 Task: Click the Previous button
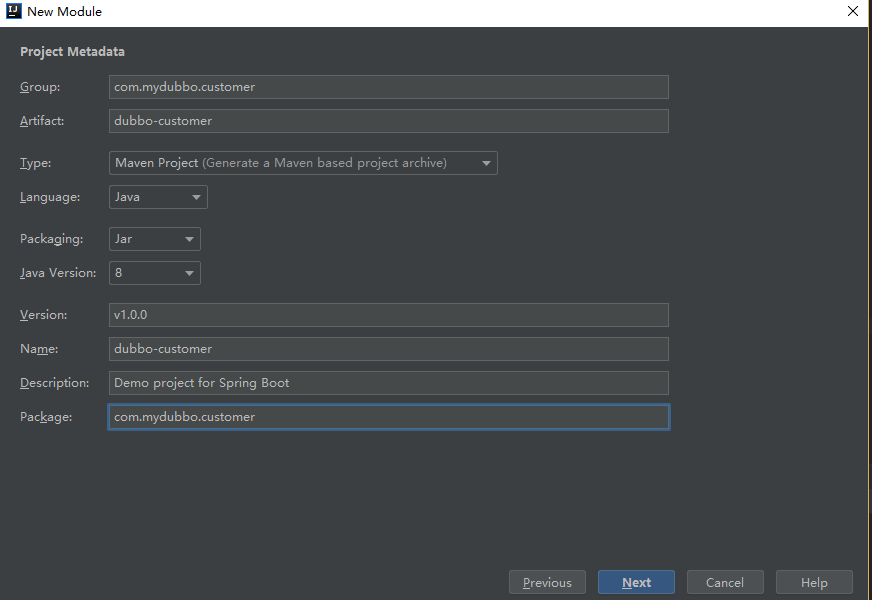tap(547, 582)
